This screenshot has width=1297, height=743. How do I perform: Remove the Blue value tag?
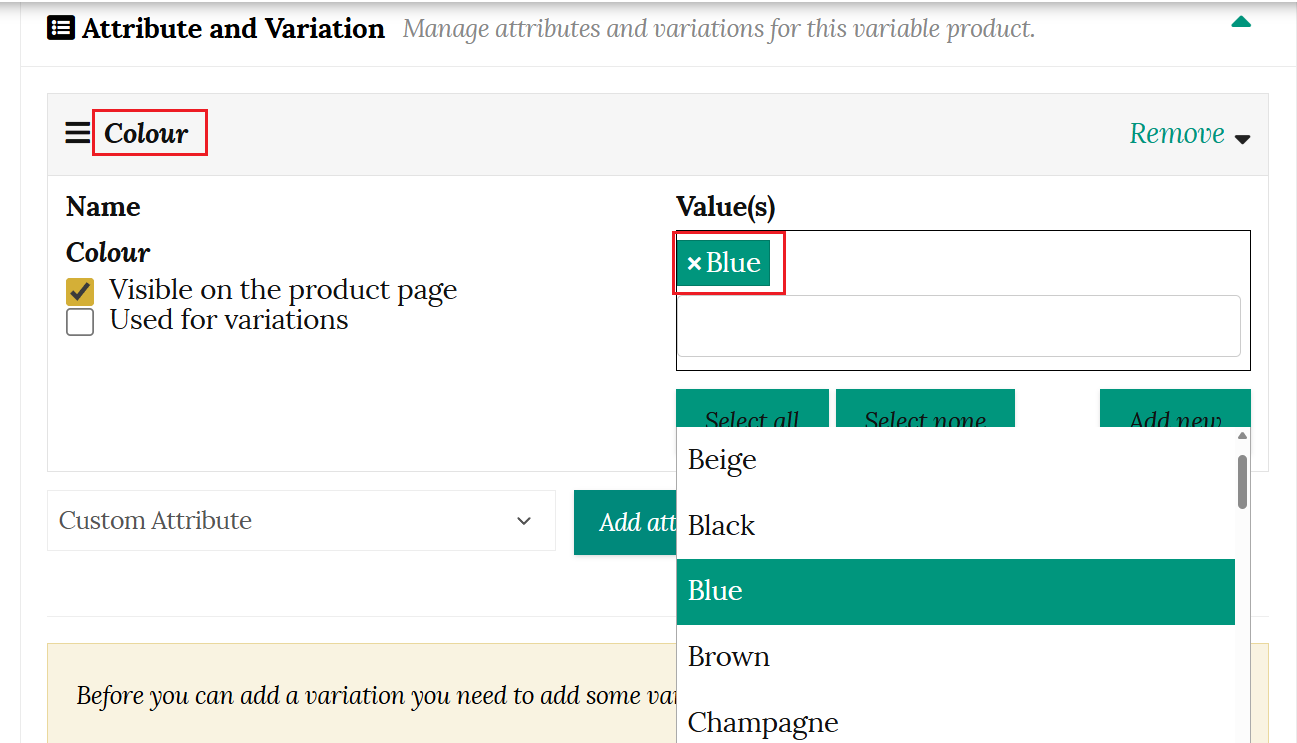pos(694,263)
